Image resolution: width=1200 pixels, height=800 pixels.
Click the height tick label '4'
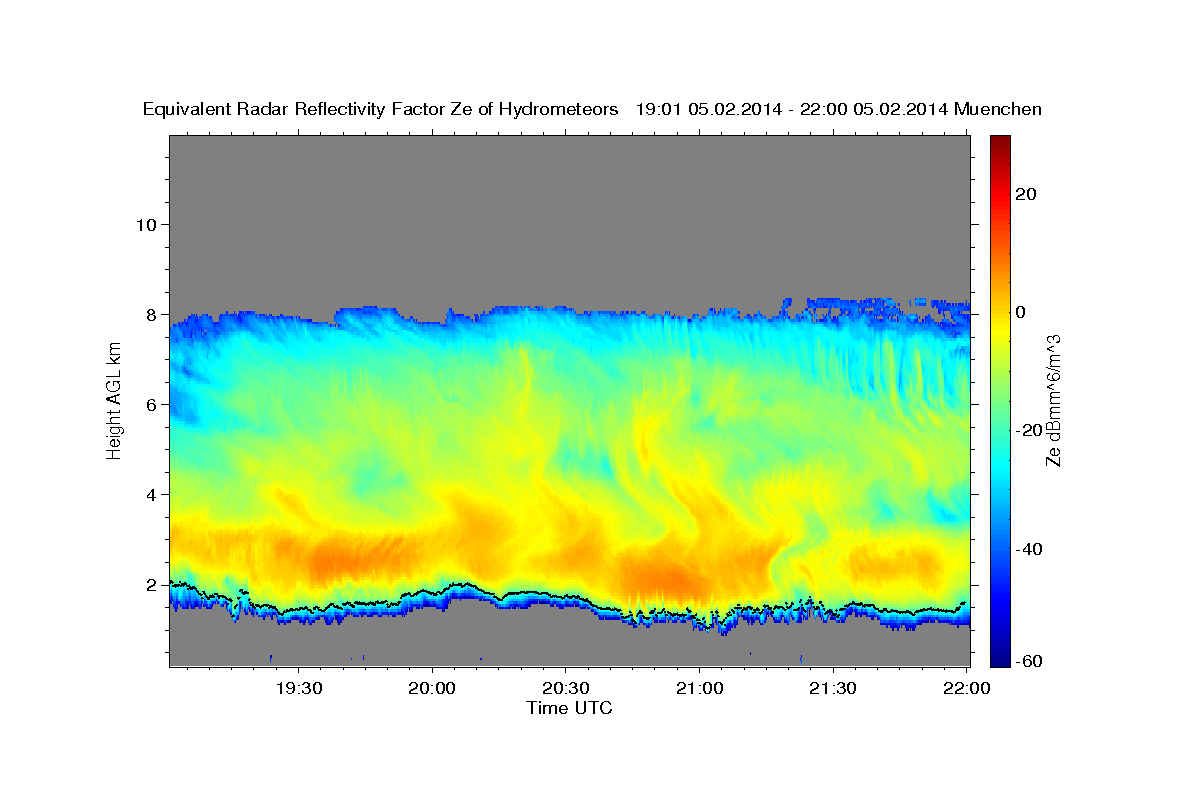pos(150,494)
